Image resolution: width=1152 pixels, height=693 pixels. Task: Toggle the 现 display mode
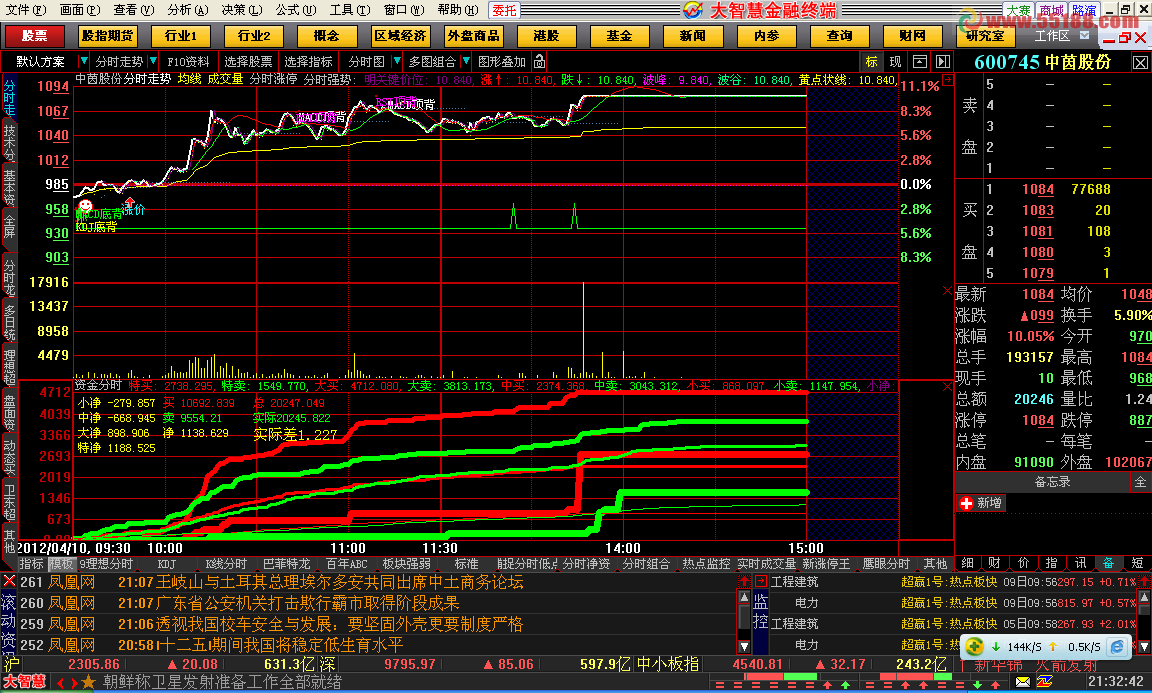pos(896,62)
